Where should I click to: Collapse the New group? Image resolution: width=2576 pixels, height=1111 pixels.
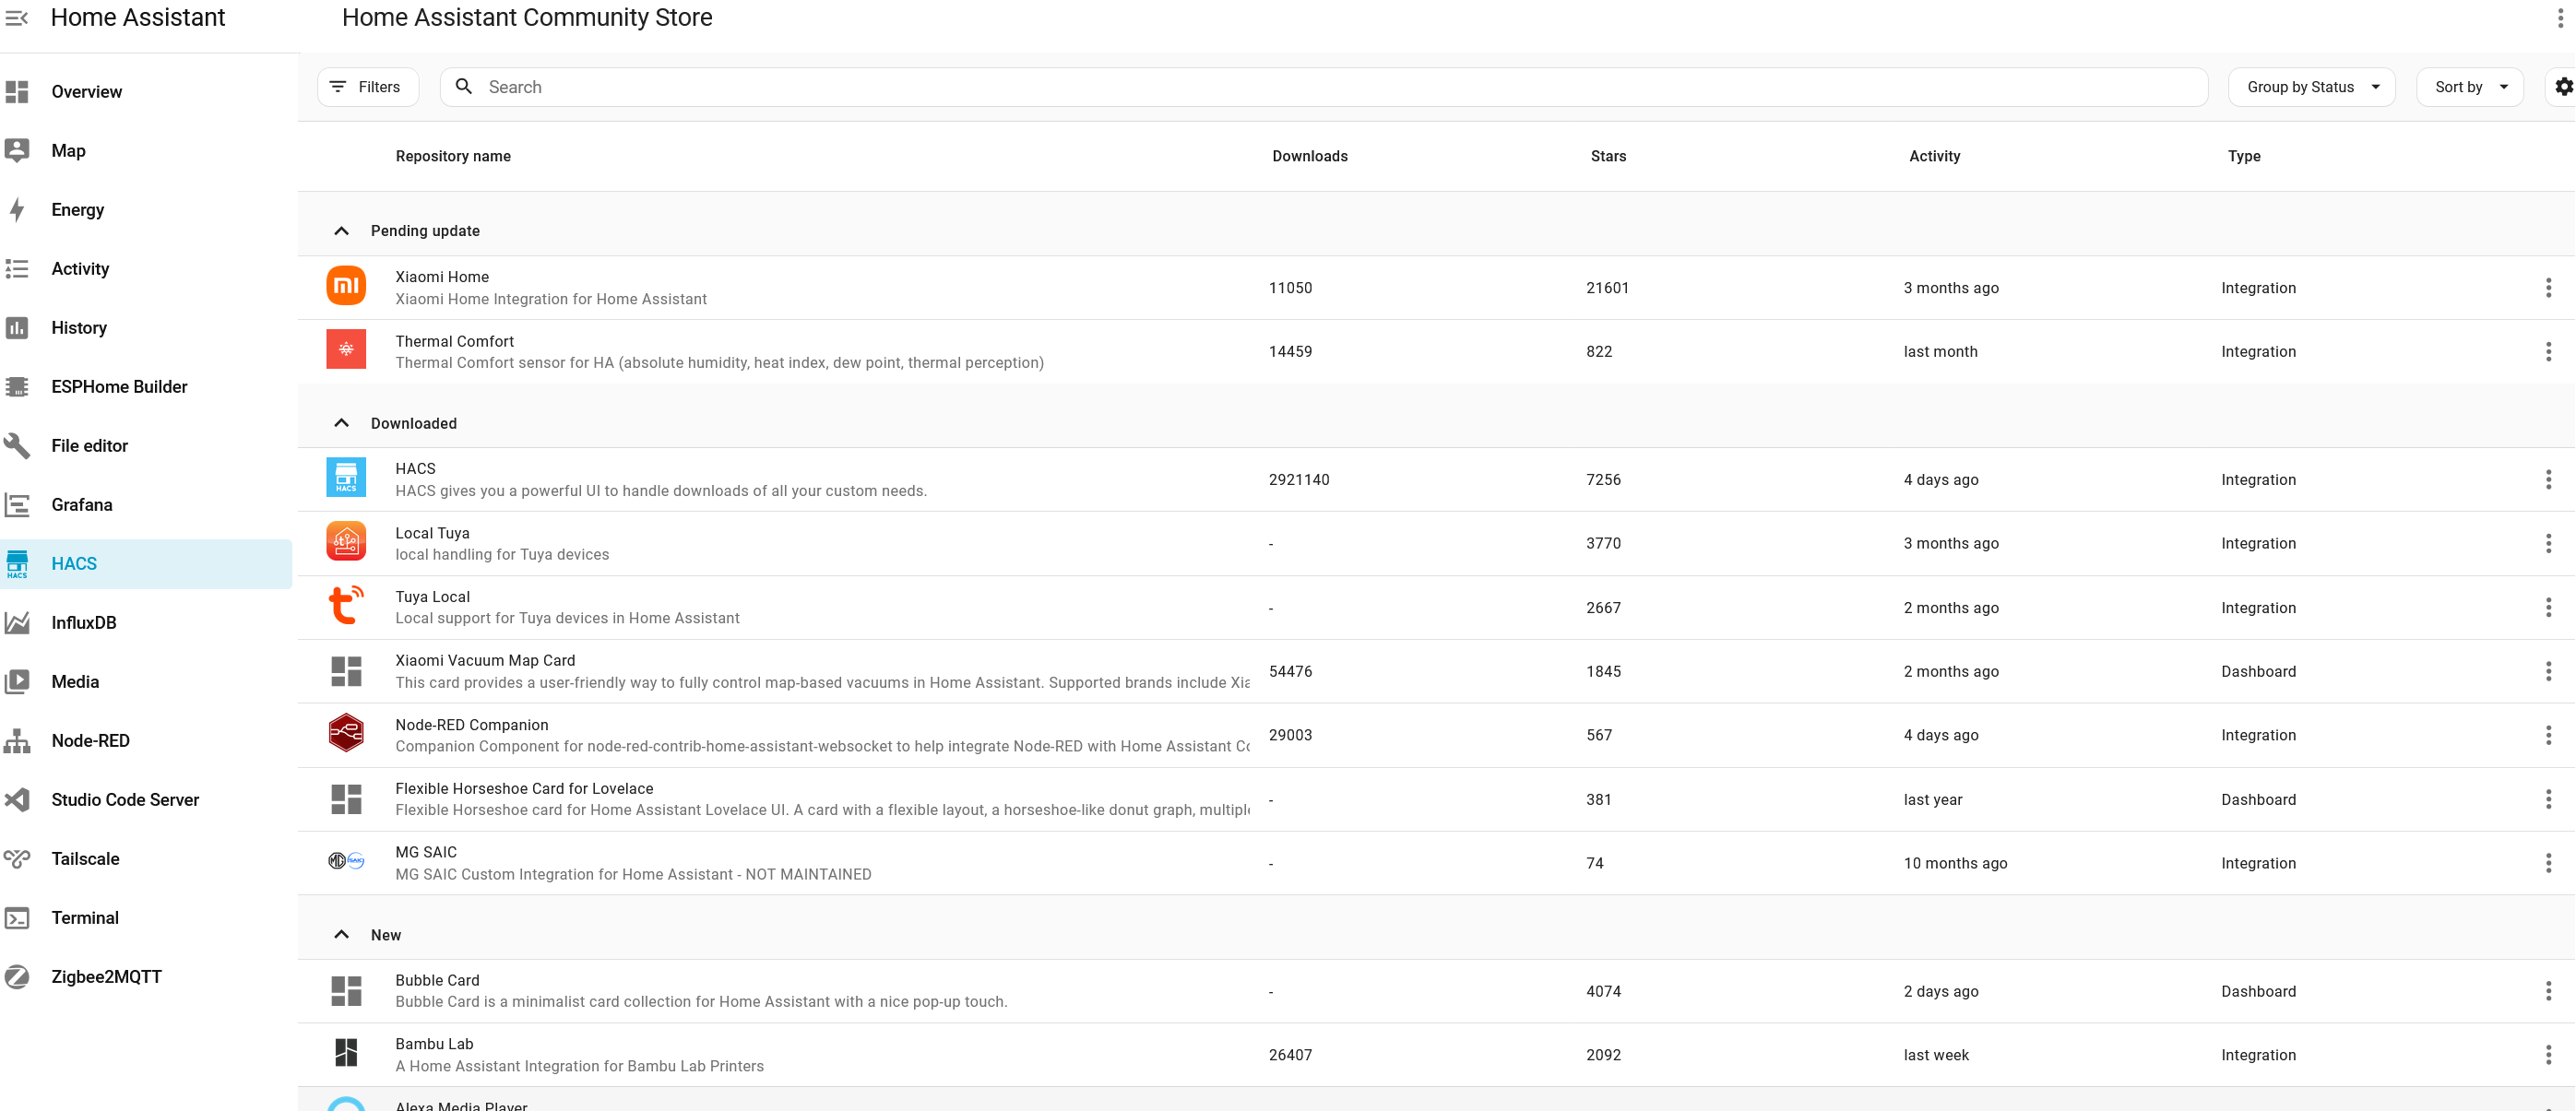tap(341, 935)
